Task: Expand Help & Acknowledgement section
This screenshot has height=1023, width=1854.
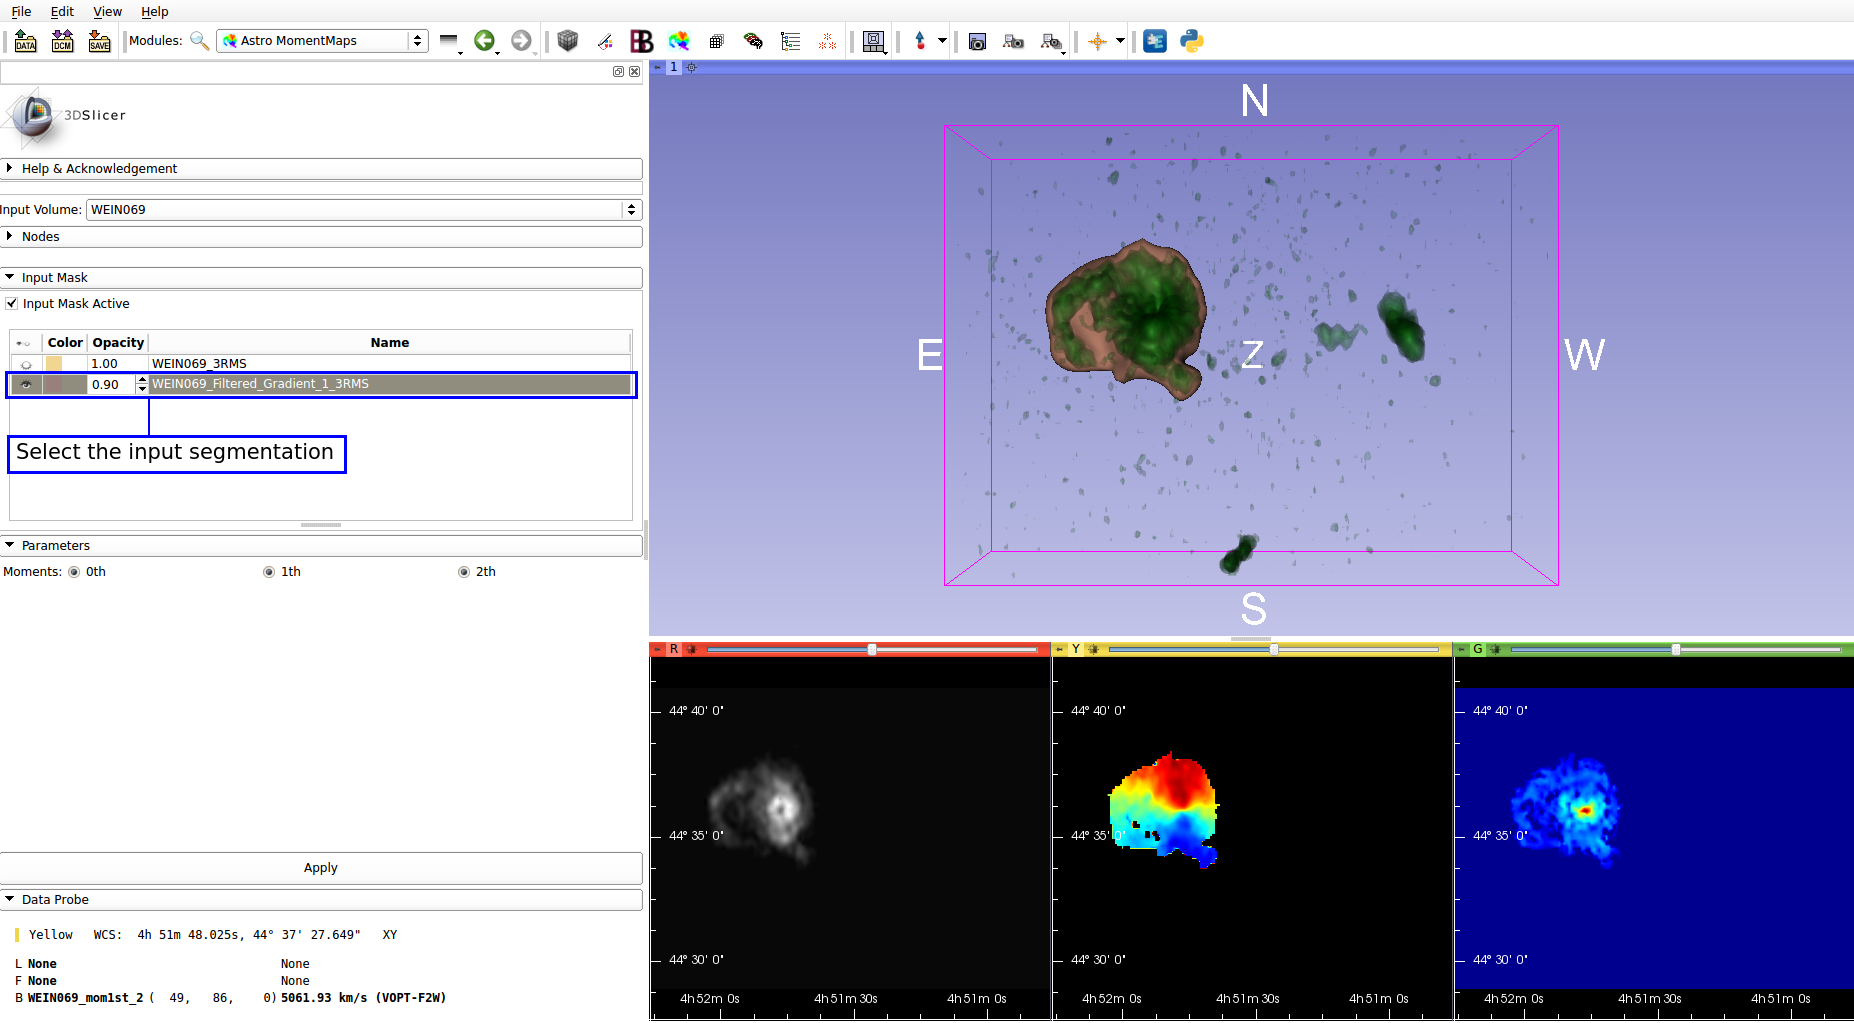Action: click(x=321, y=169)
